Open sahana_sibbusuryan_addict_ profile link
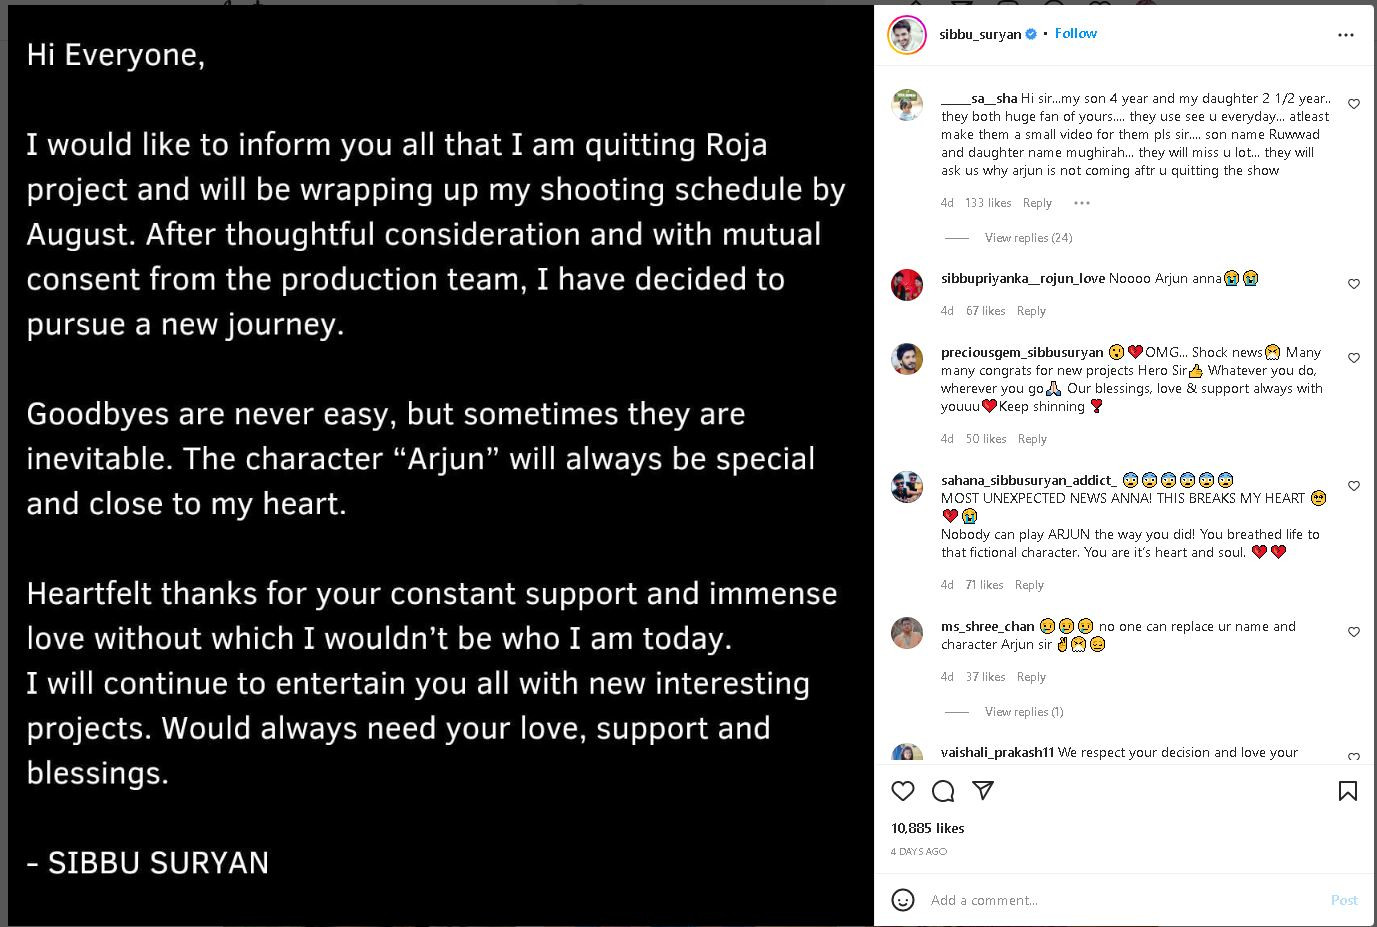The width and height of the screenshot is (1377, 927). 1028,480
